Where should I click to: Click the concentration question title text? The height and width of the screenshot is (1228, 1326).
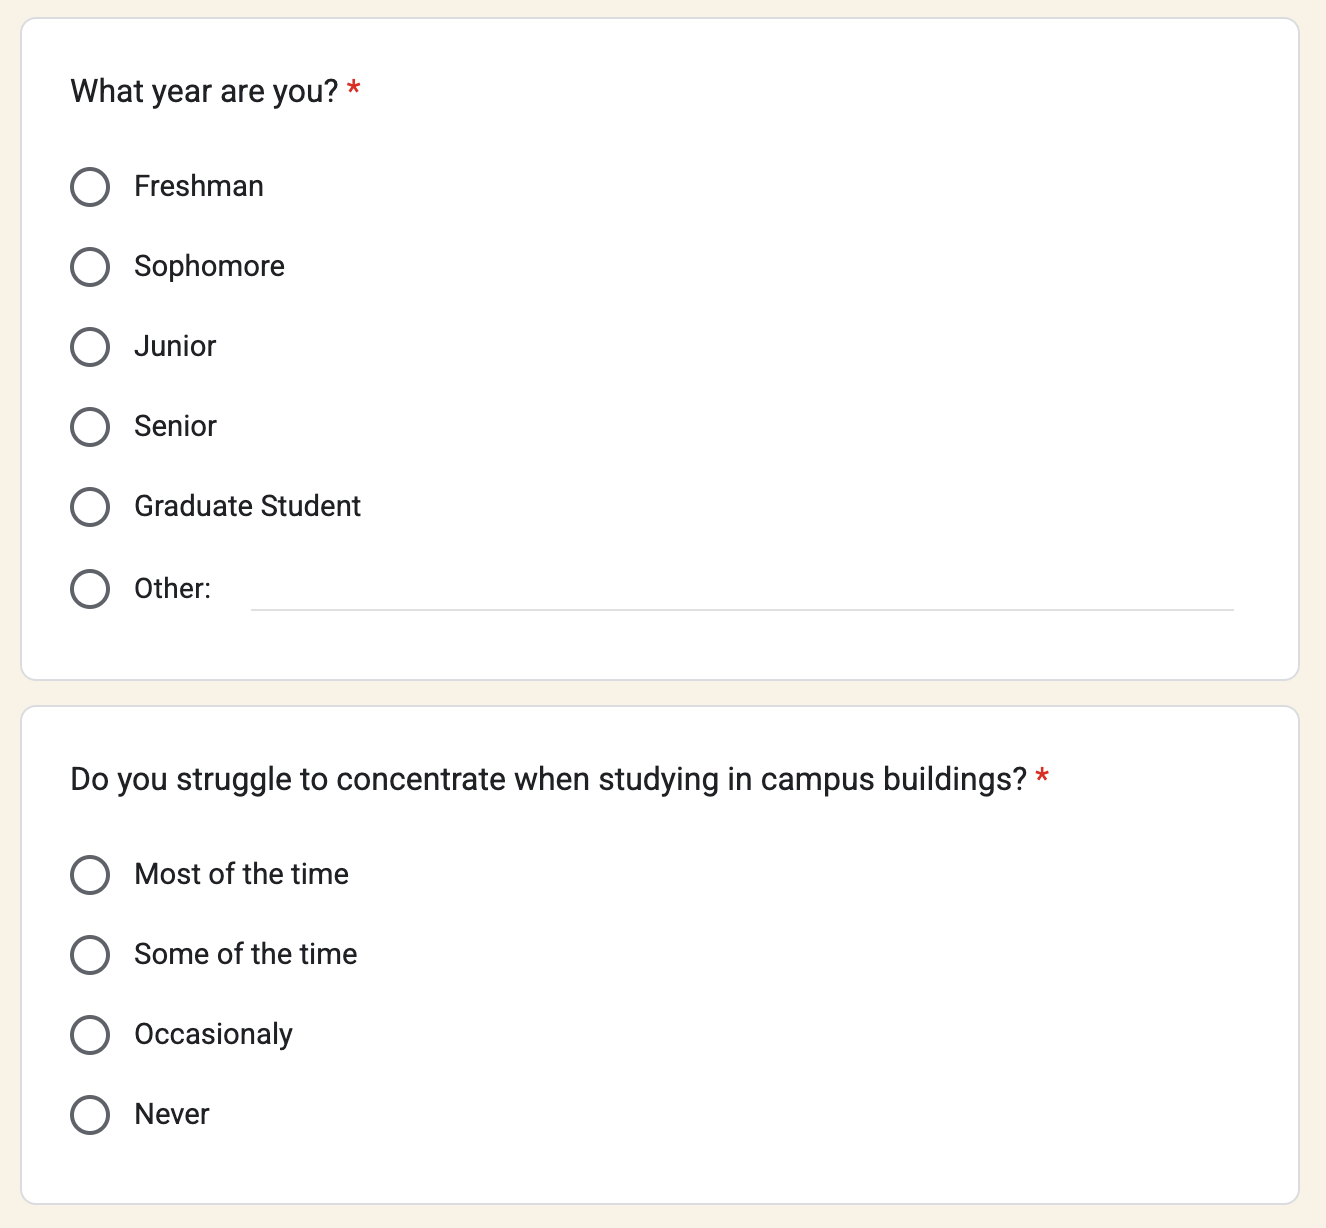click(x=549, y=780)
